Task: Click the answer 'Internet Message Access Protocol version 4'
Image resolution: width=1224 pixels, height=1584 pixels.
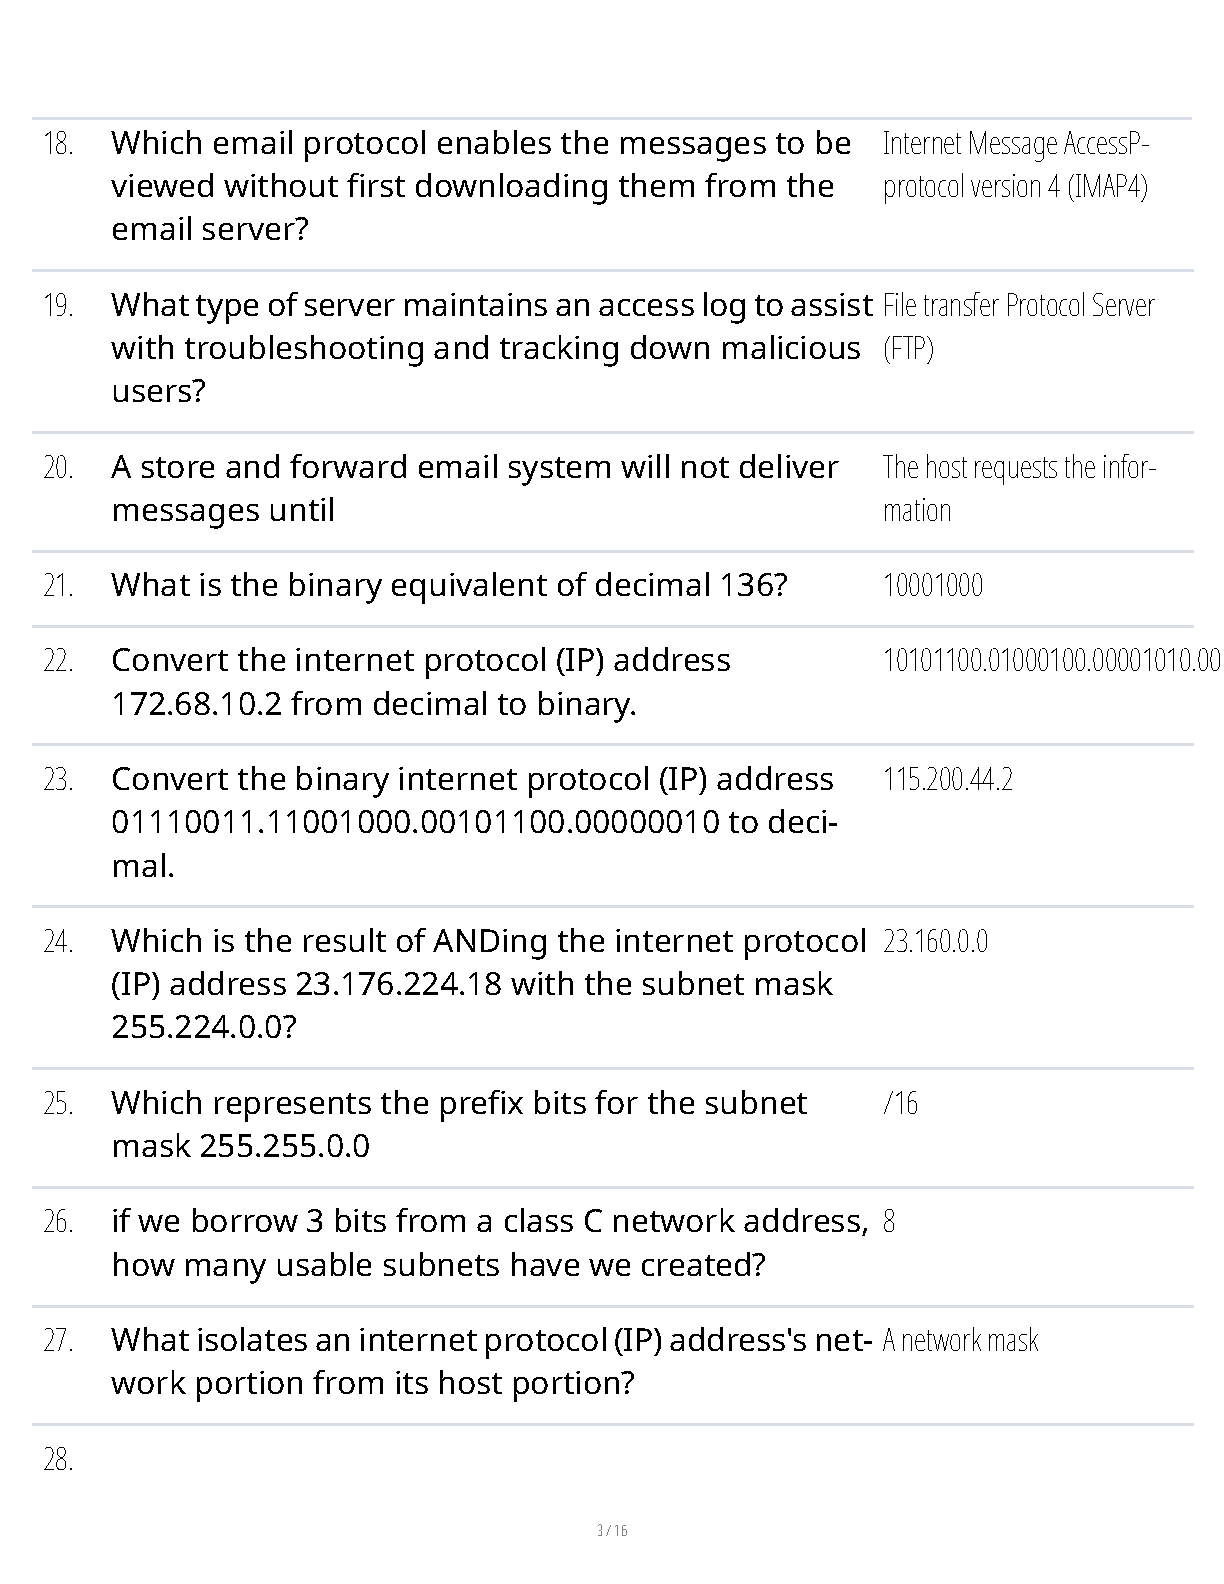Action: [x=1015, y=165]
